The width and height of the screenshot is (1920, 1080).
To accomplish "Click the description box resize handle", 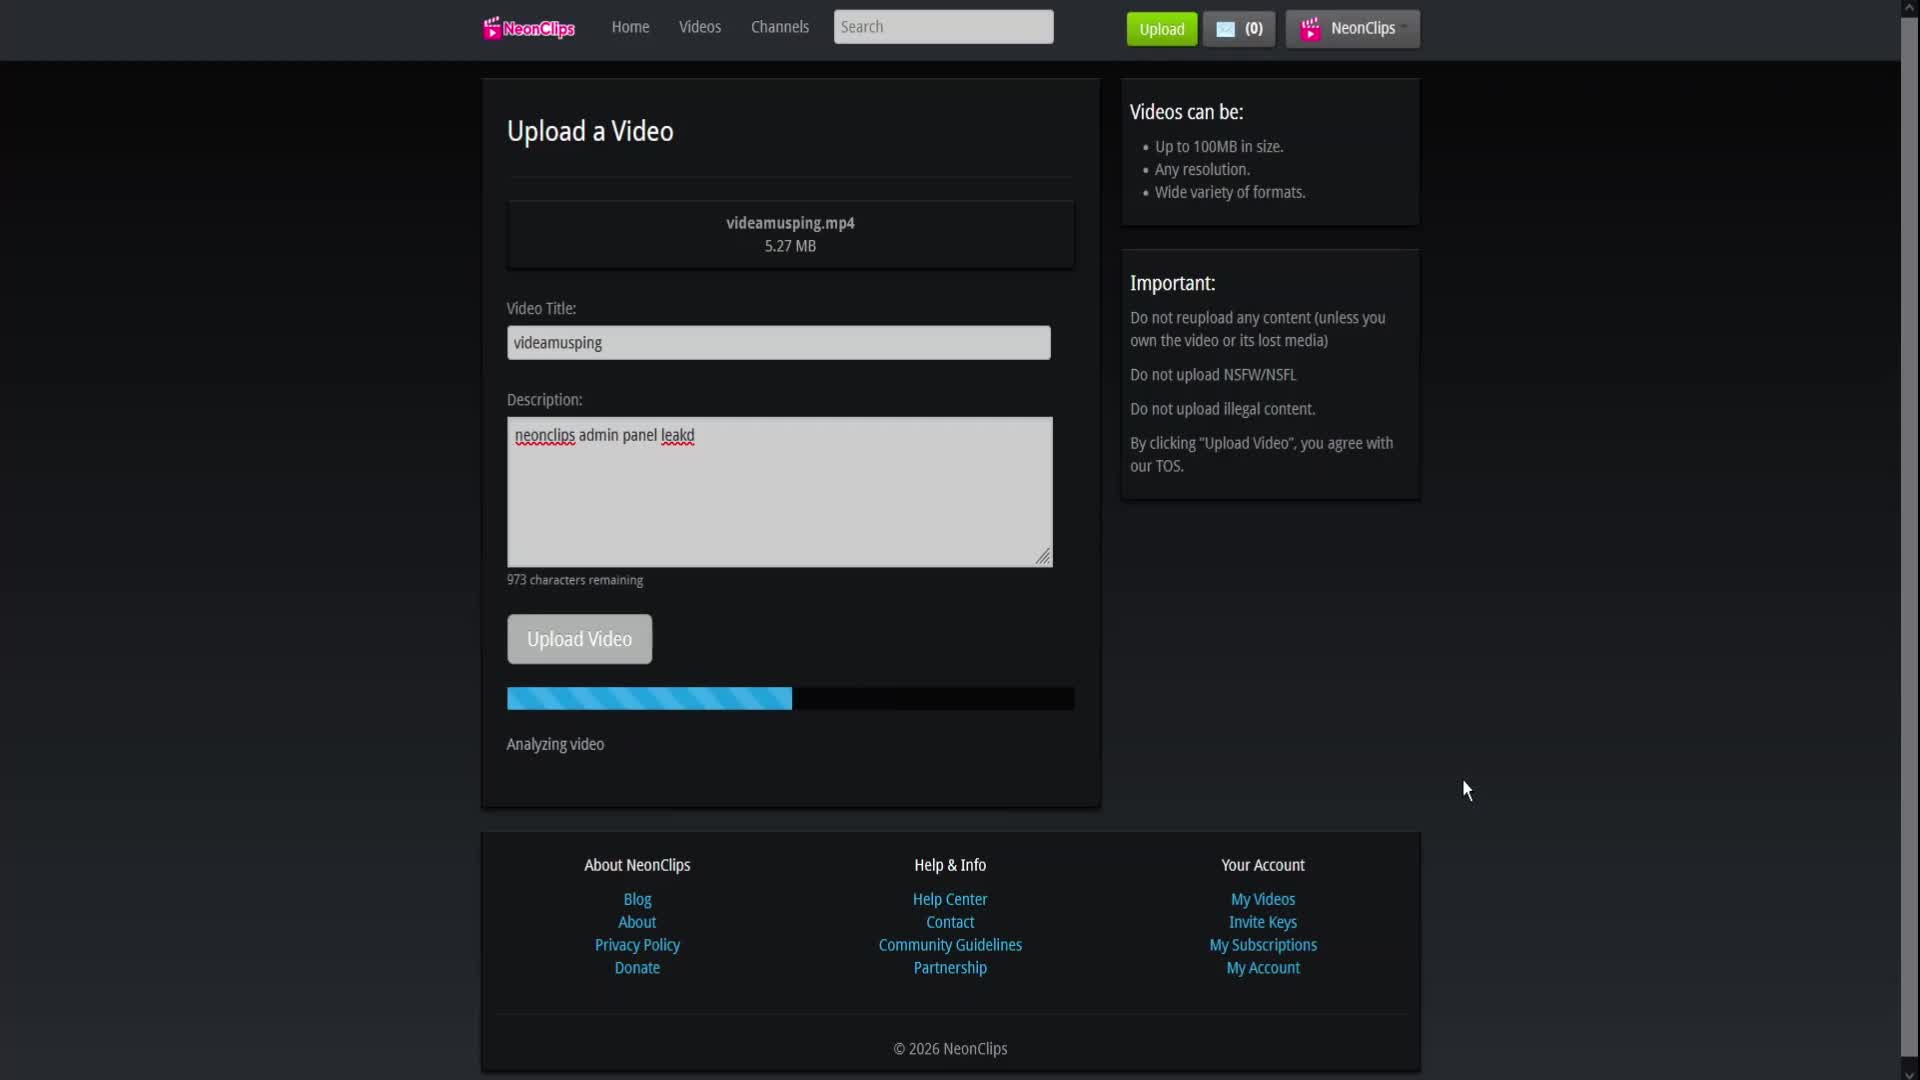I will point(1043,555).
